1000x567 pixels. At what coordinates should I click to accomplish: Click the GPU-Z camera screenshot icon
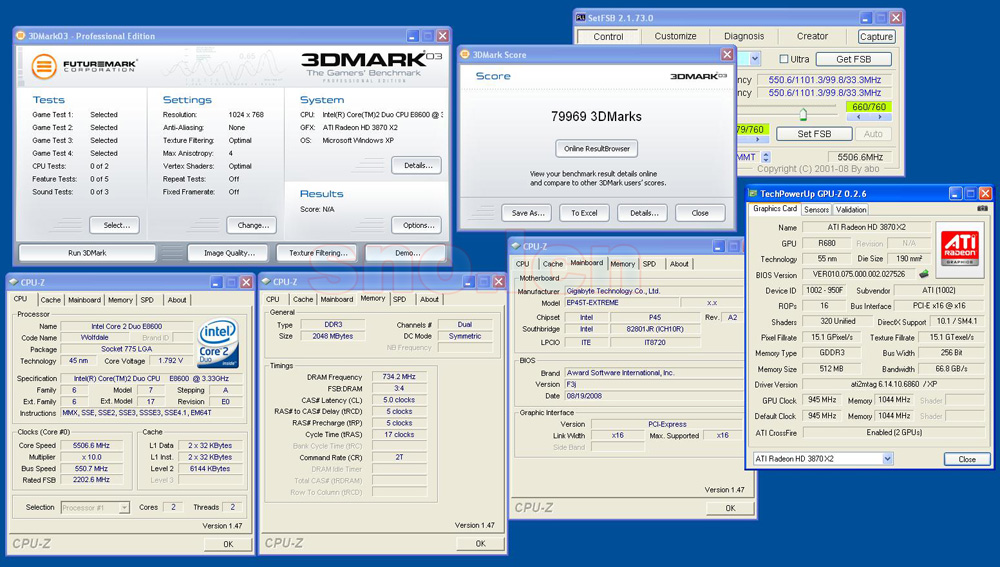tap(982, 208)
